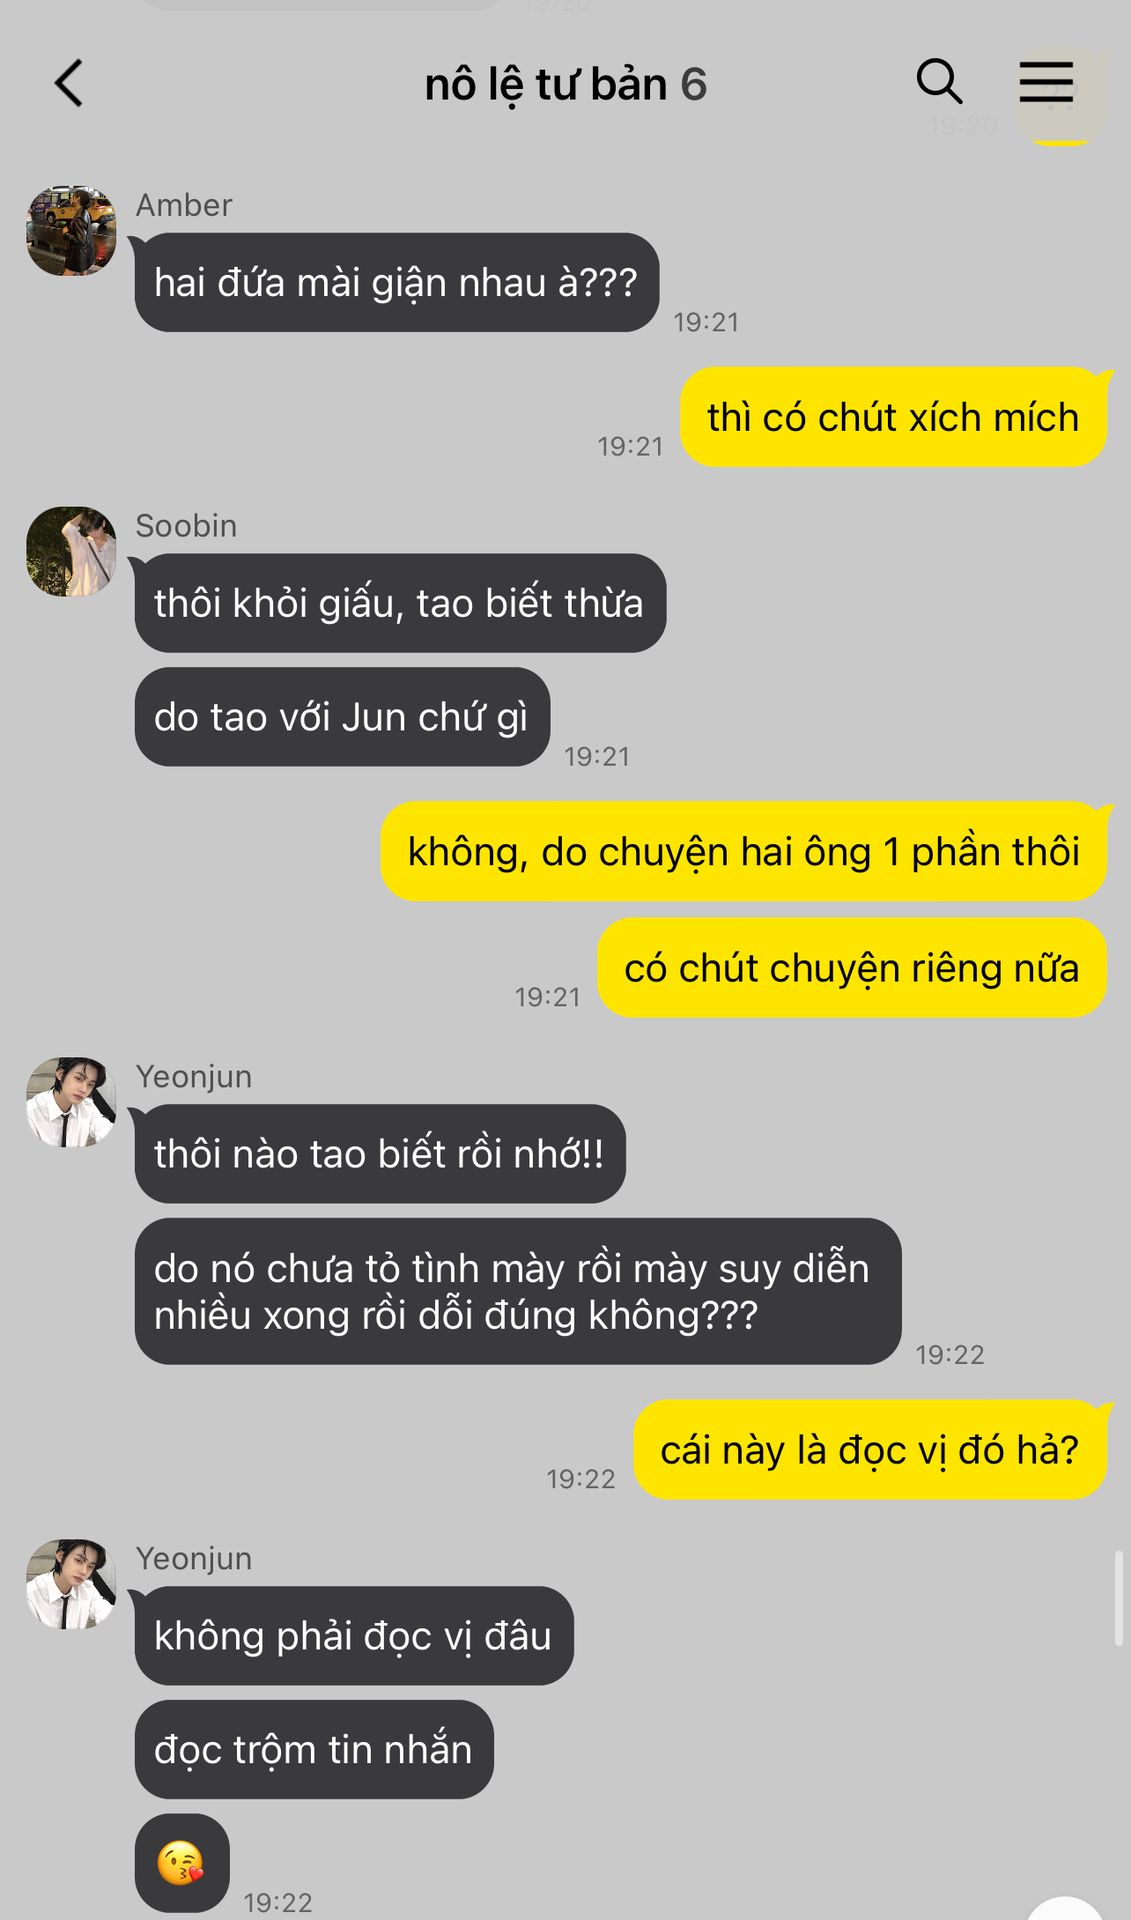
Task: Tap message 'hai đứa mài giận nhau à???'
Action: tap(397, 283)
